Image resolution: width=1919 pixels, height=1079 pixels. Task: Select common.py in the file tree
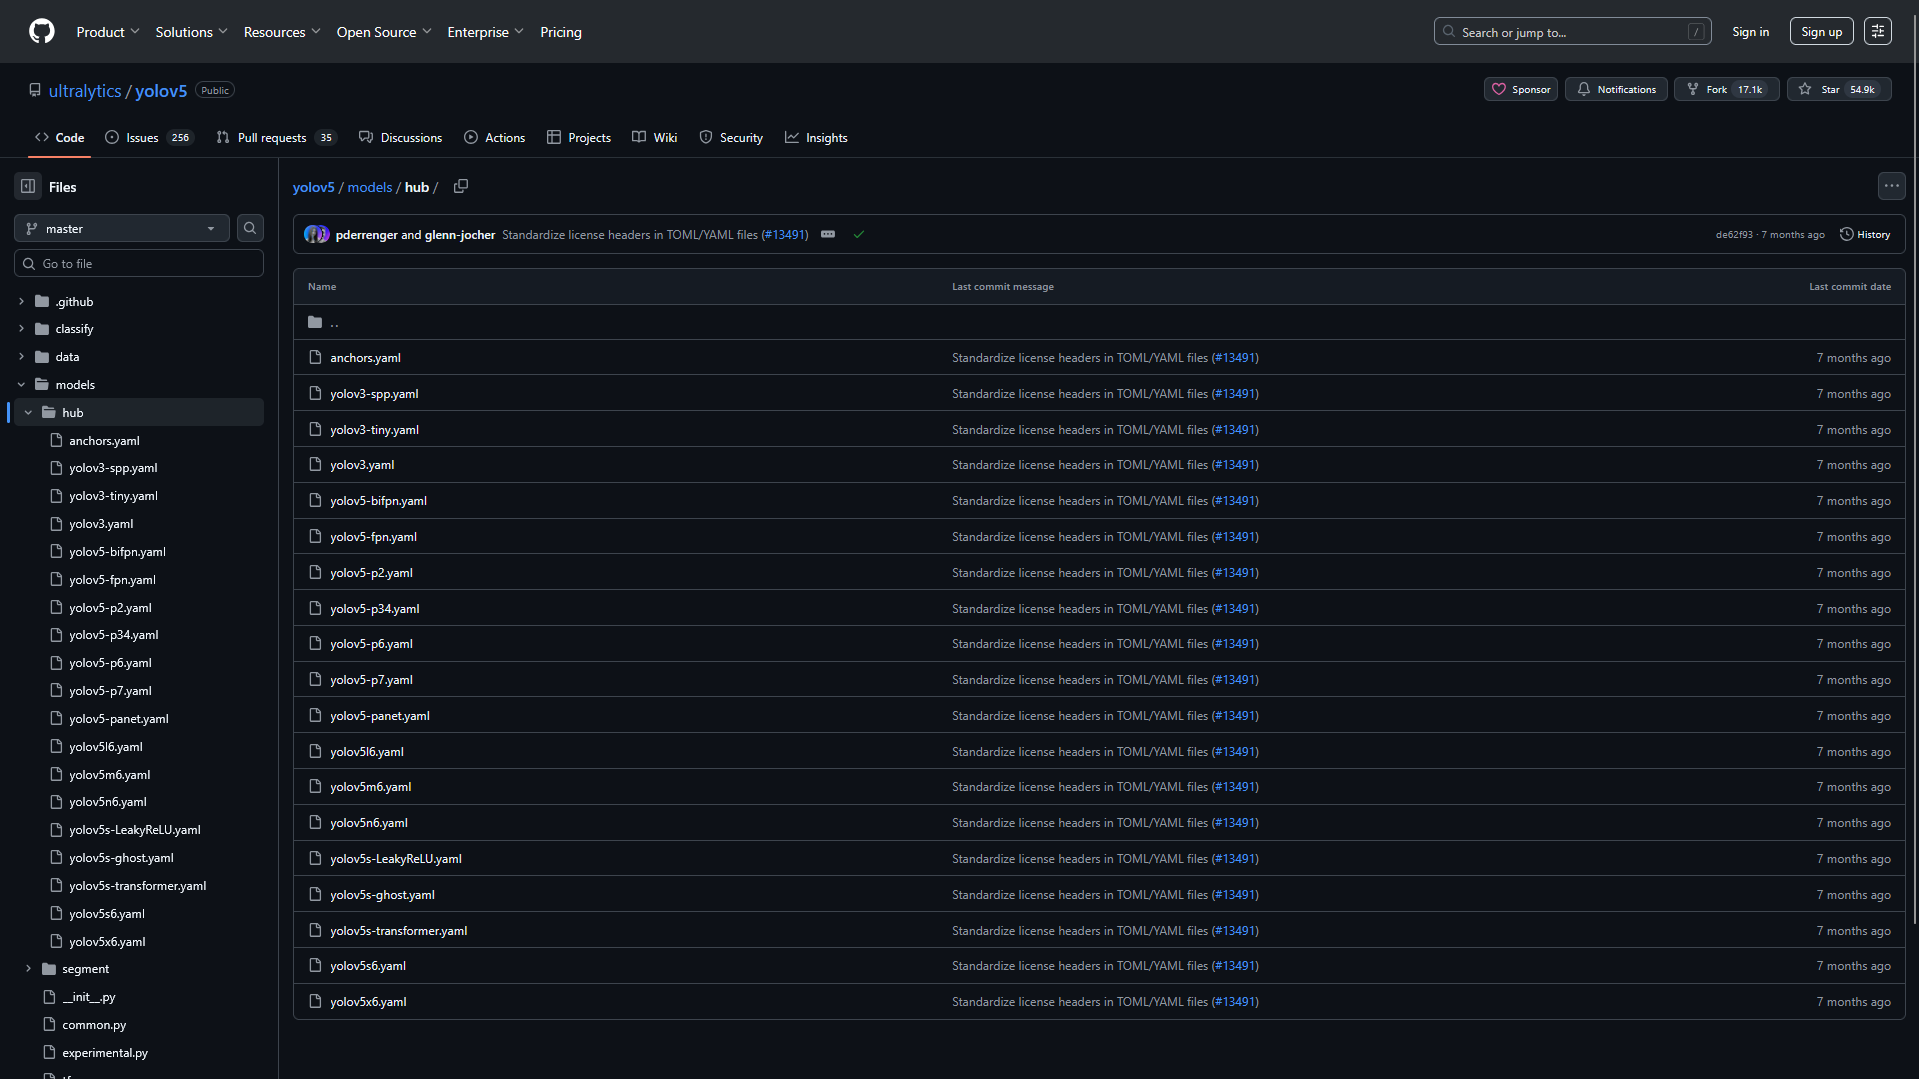(x=94, y=1025)
